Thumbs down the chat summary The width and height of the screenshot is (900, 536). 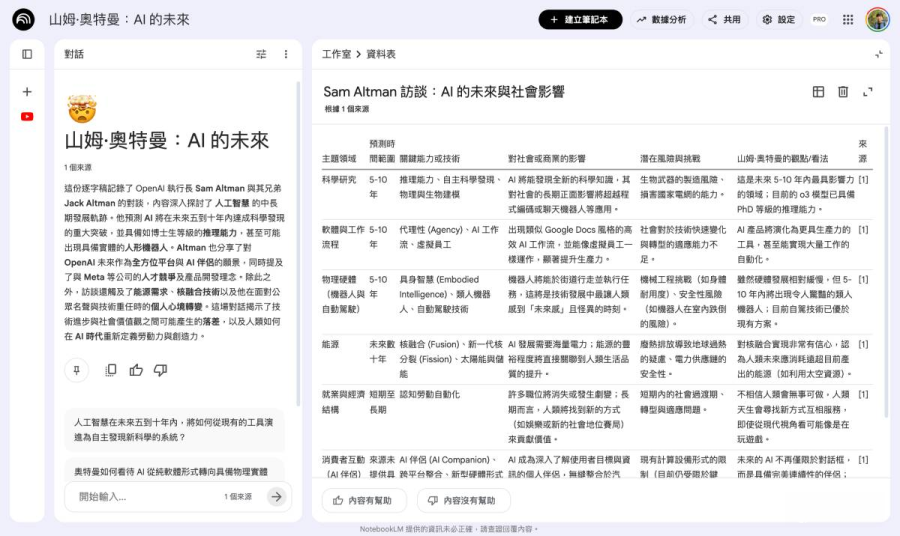tap(161, 370)
